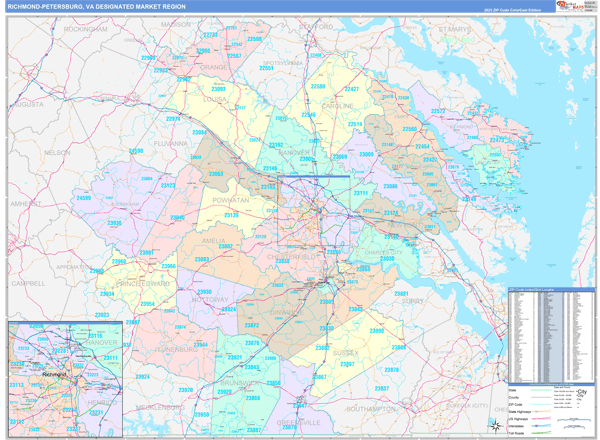Click the CAMPBELL county label
This screenshot has width=600, height=440.
[28, 284]
